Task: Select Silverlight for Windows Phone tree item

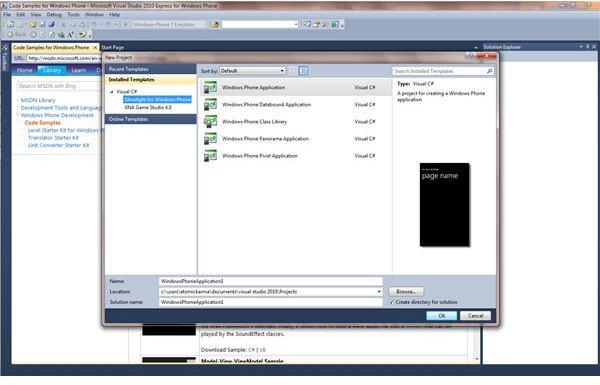Action: pos(157,100)
